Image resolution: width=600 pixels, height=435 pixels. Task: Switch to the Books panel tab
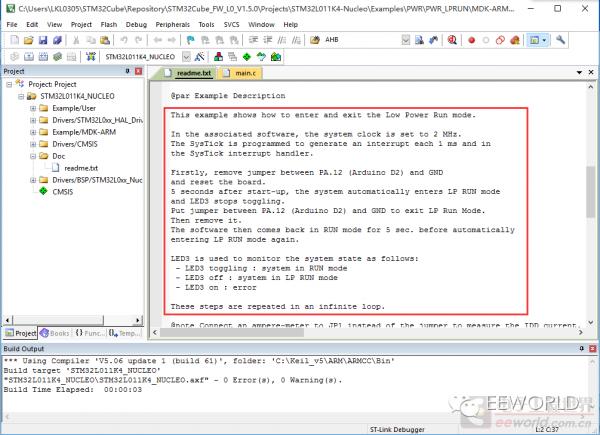pos(55,333)
